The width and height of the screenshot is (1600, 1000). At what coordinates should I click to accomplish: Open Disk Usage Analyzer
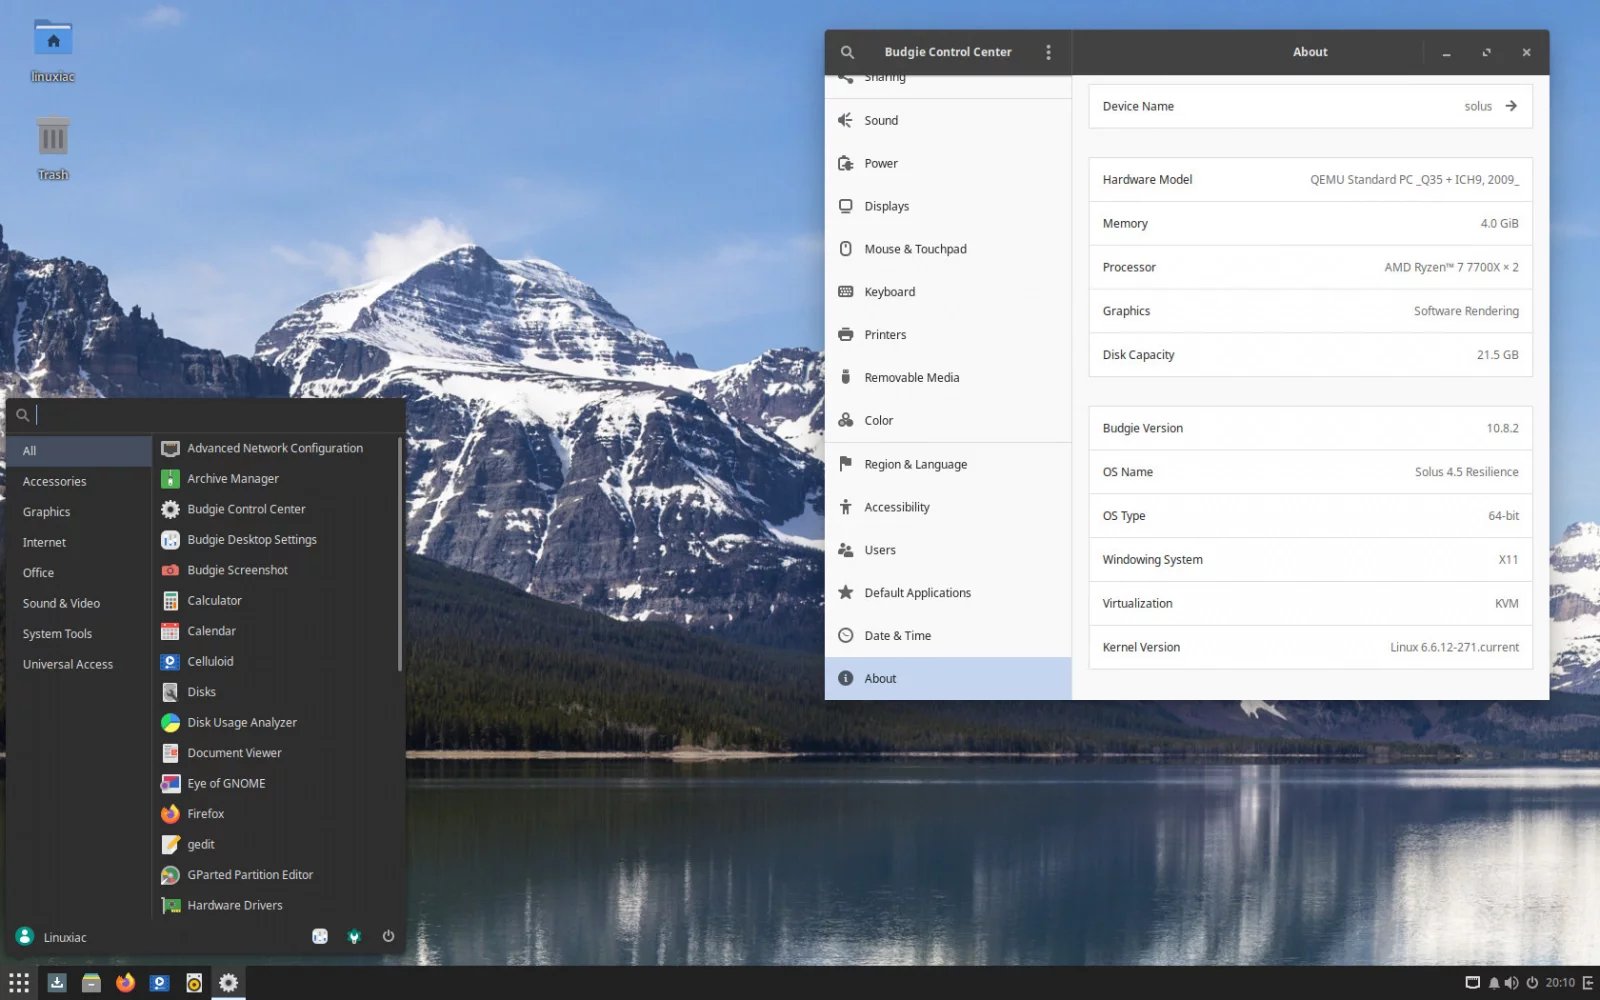241,722
